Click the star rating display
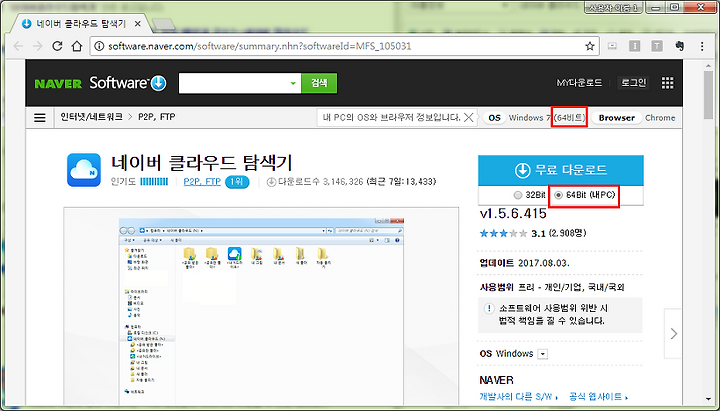The image size is (720, 411). click(x=503, y=234)
